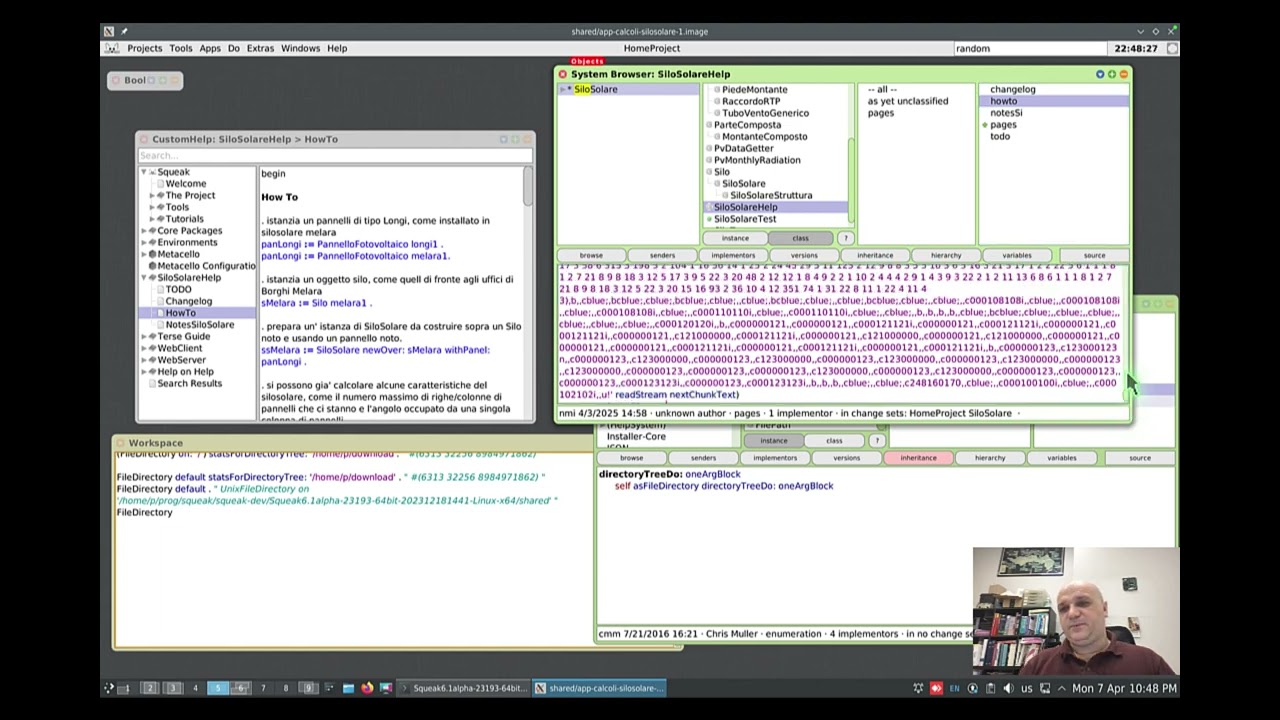Screen dimensions: 1280x720
Task: Select the notesSi method
Action: click(x=1006, y=113)
